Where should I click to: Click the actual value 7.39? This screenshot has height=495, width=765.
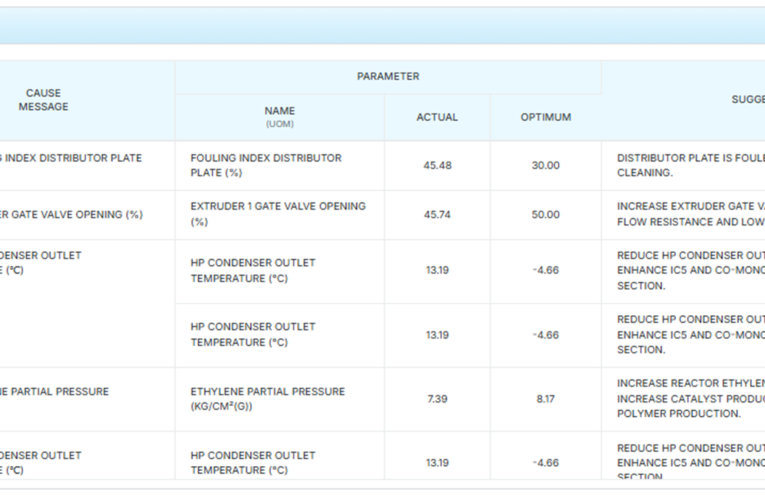[x=437, y=399]
